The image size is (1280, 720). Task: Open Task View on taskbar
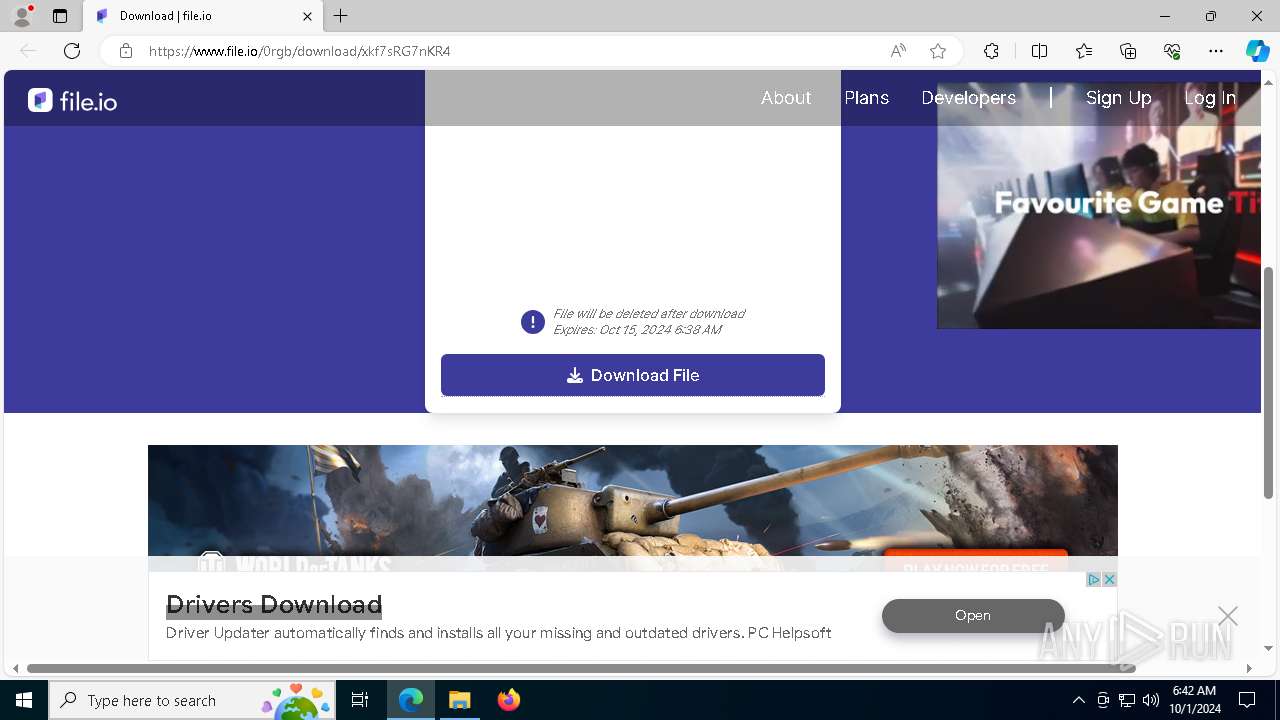pyautogui.click(x=360, y=700)
